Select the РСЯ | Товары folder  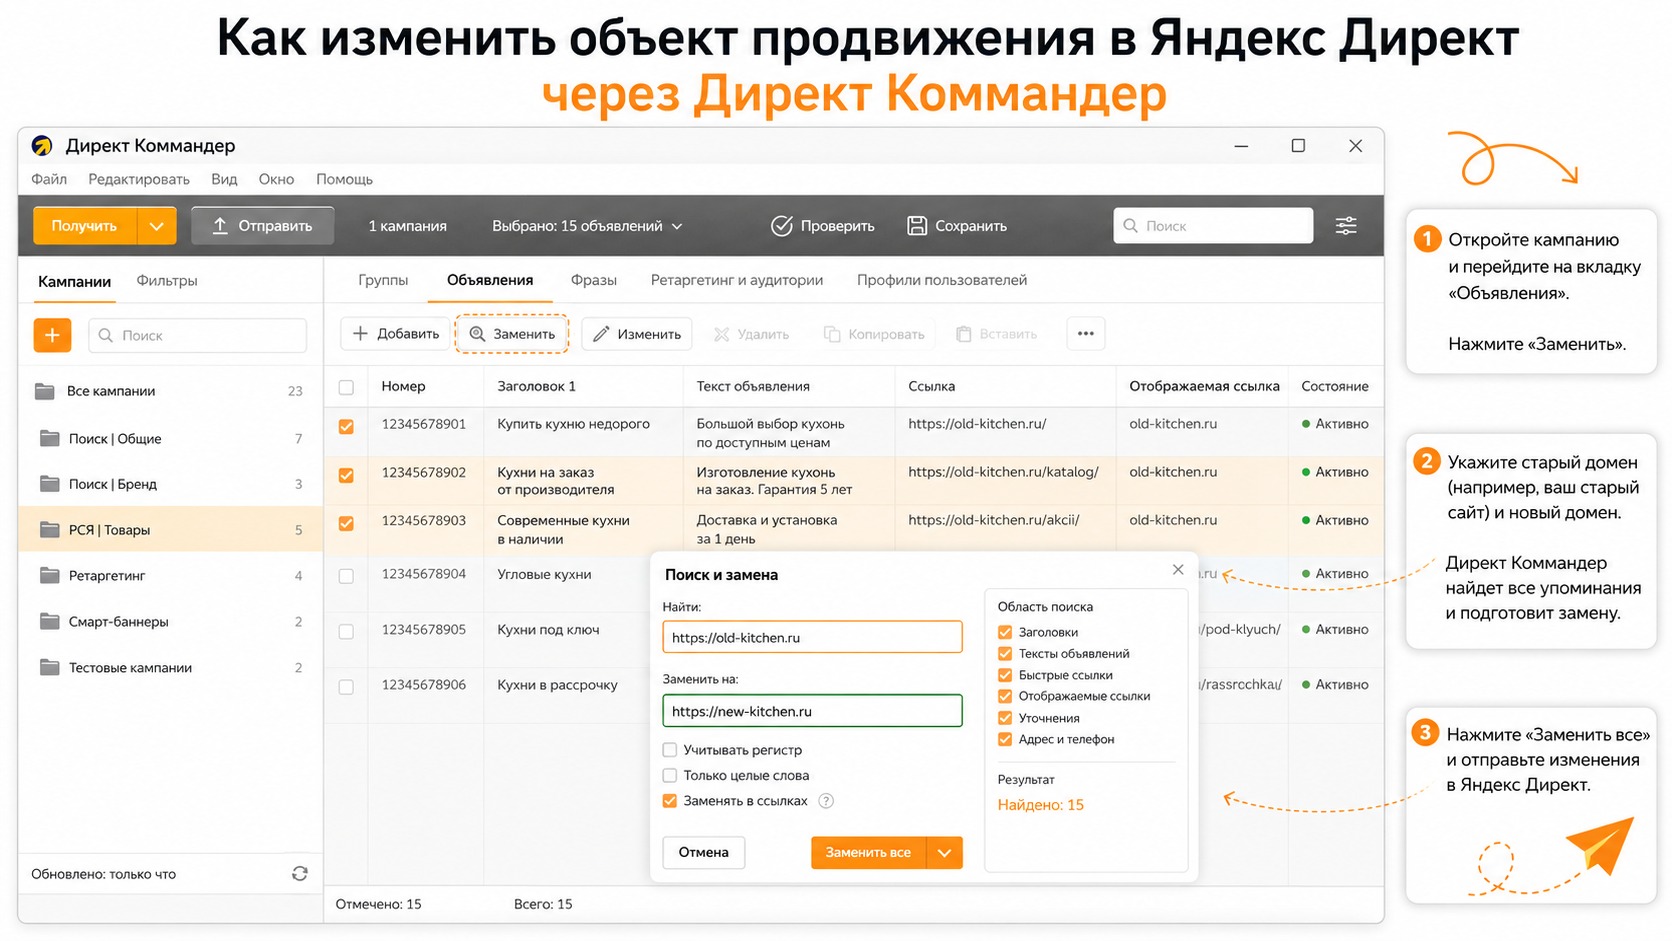click(x=170, y=530)
